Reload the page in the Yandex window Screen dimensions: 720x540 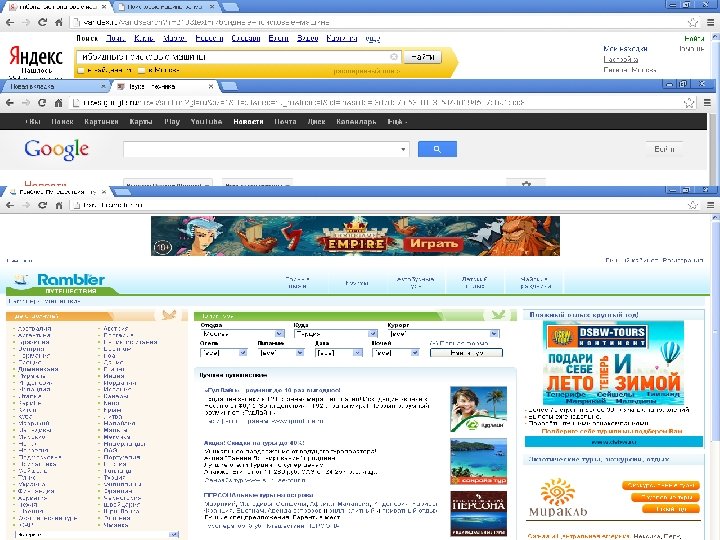42,22
